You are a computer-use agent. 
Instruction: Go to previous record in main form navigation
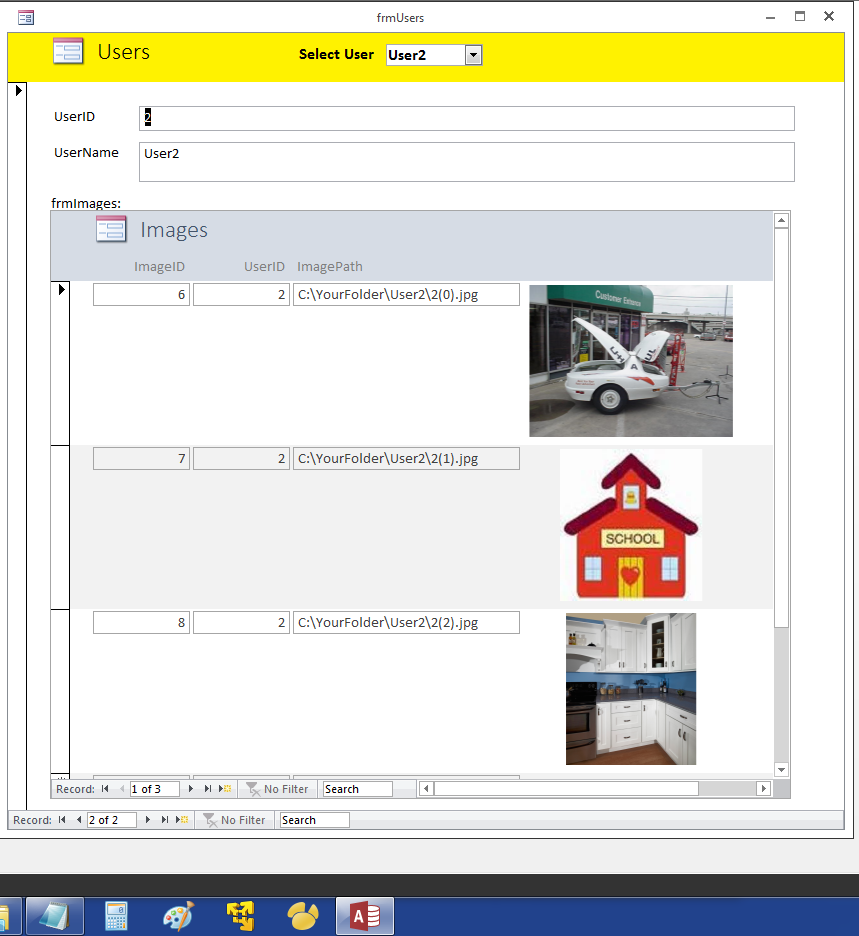[78, 820]
